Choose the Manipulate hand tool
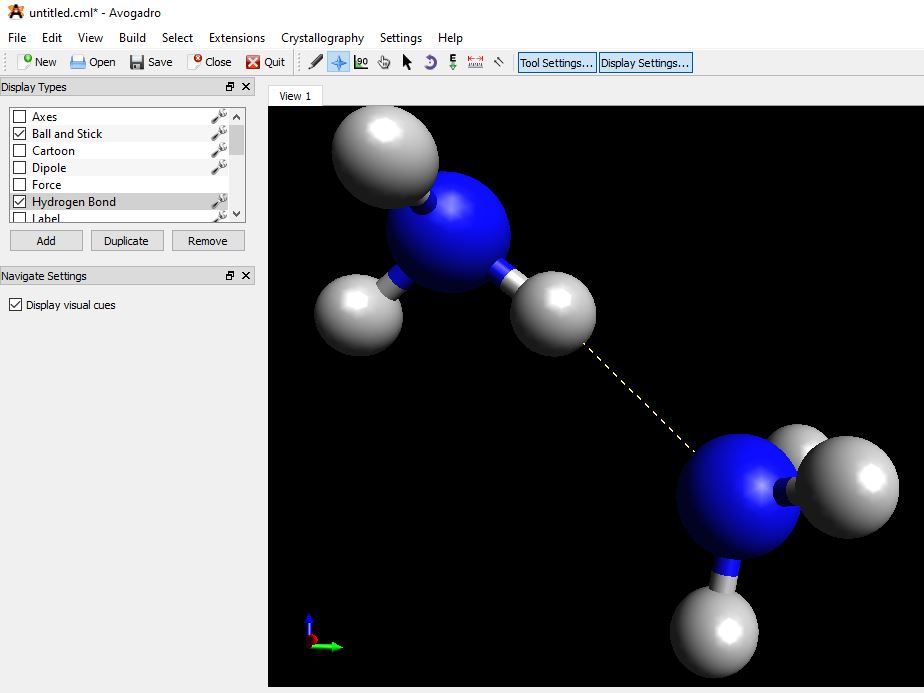This screenshot has width=924, height=693. (384, 62)
